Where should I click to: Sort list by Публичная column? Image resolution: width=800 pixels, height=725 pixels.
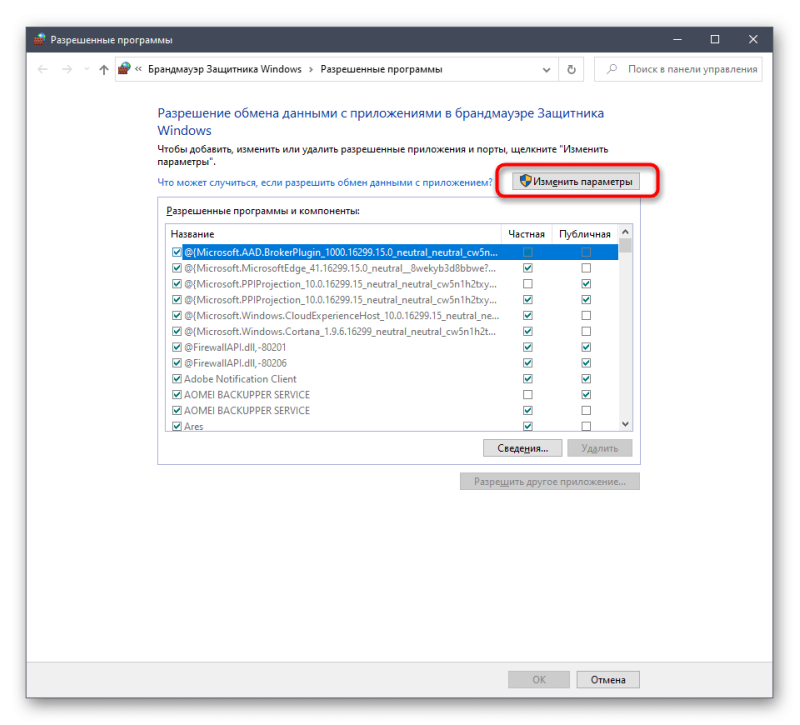pyautogui.click(x=585, y=234)
